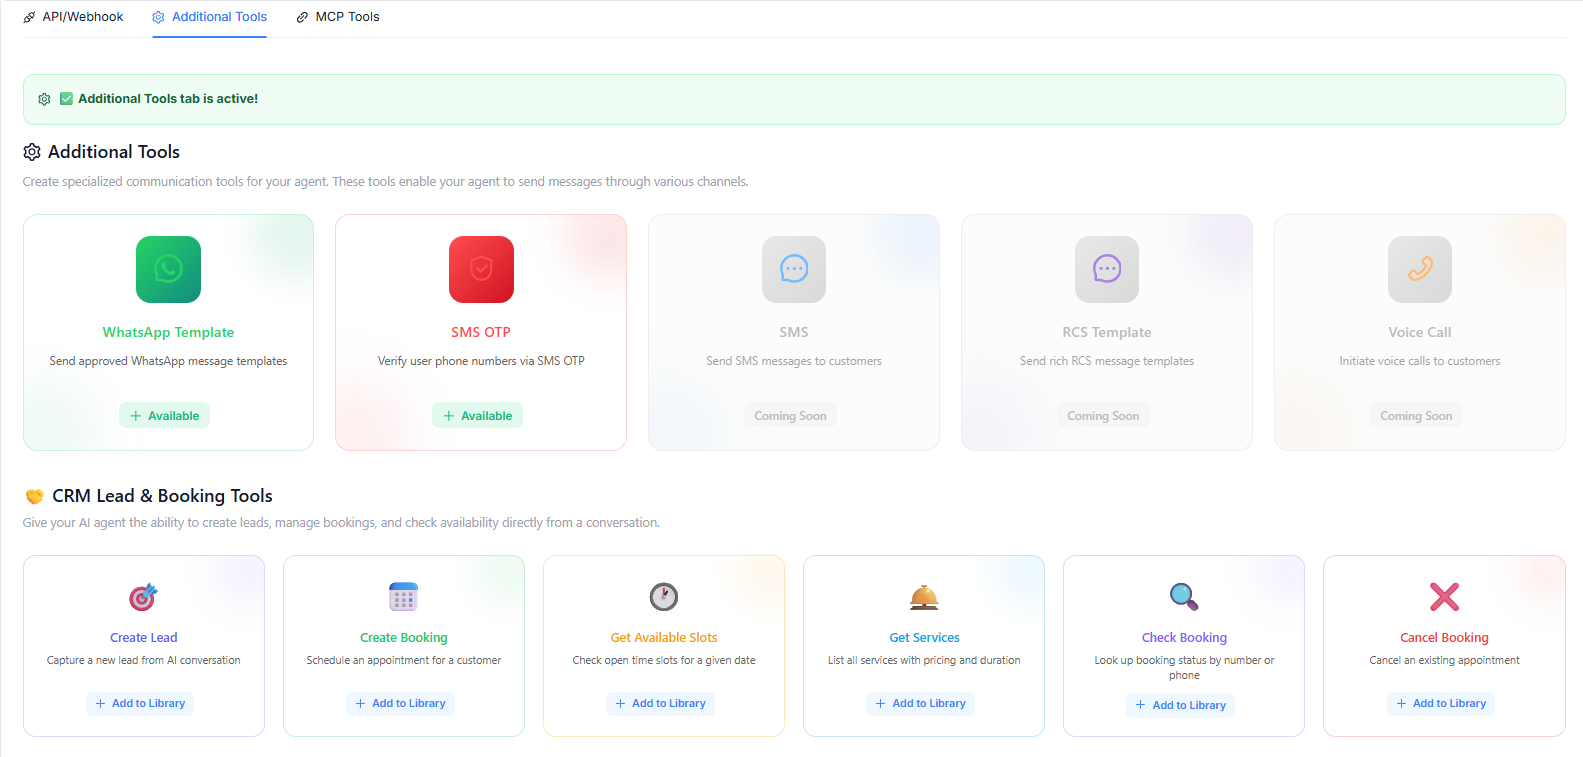Click the SMS OTP title text
1583x757 pixels.
pyautogui.click(x=481, y=332)
